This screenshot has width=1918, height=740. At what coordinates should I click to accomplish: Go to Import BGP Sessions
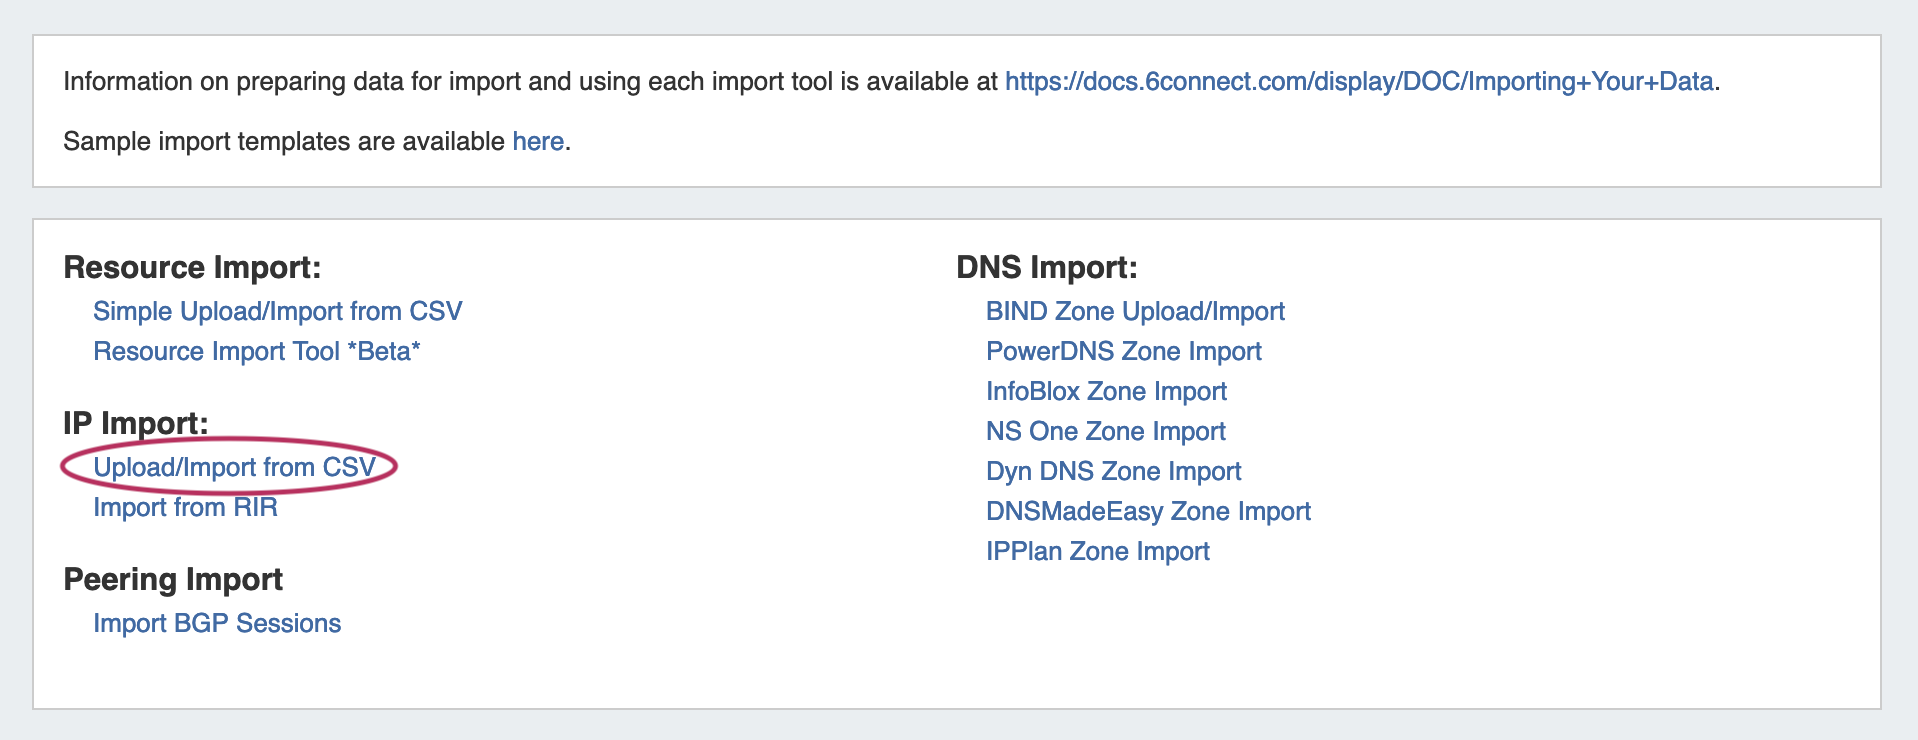pyautogui.click(x=217, y=624)
